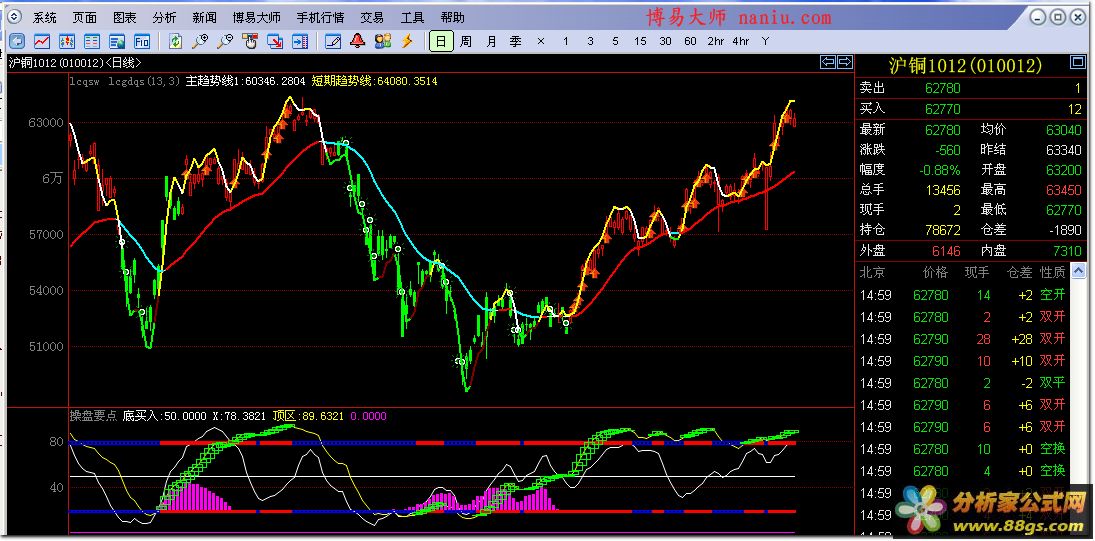Open the round dropdown button beside 系统
1095x541 pixels.
pos(15,18)
